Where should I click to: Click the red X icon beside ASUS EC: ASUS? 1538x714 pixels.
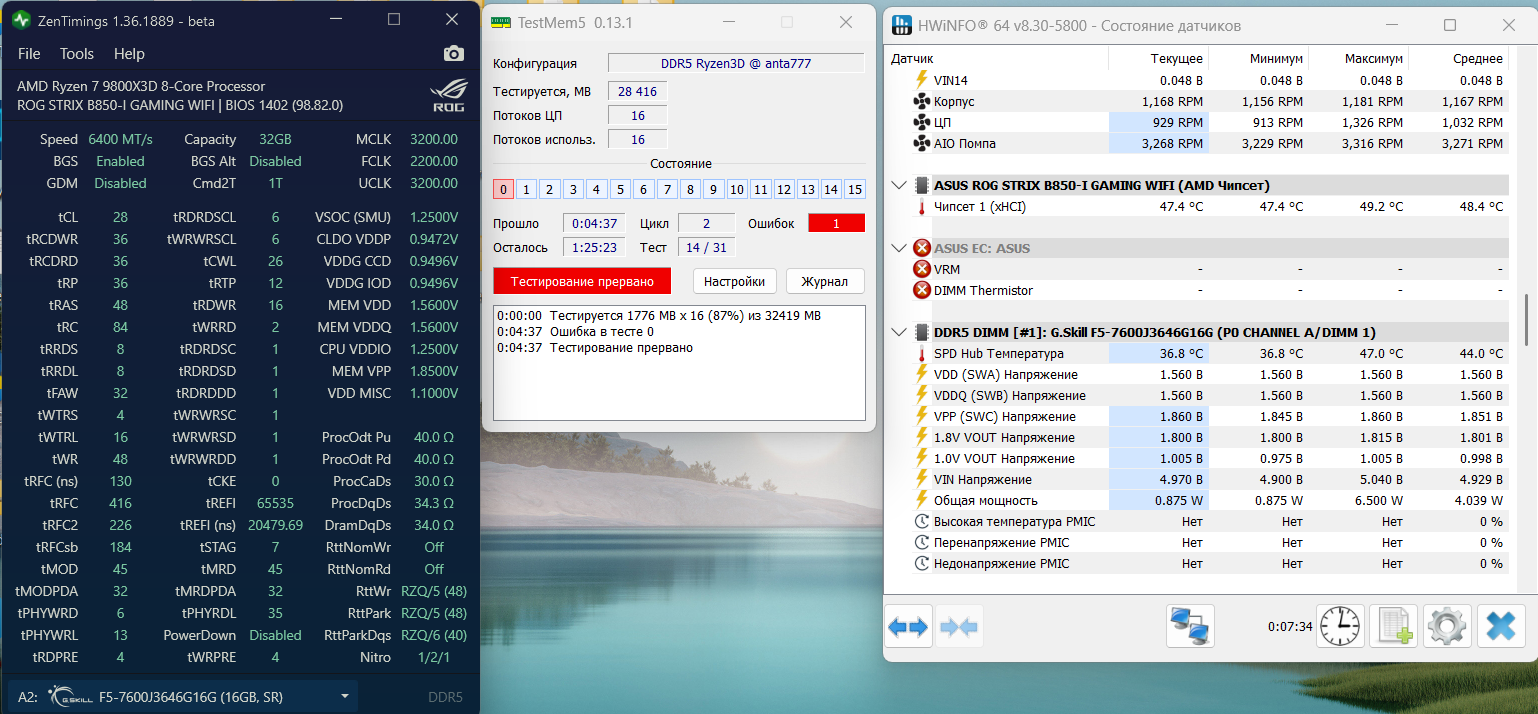[922, 248]
